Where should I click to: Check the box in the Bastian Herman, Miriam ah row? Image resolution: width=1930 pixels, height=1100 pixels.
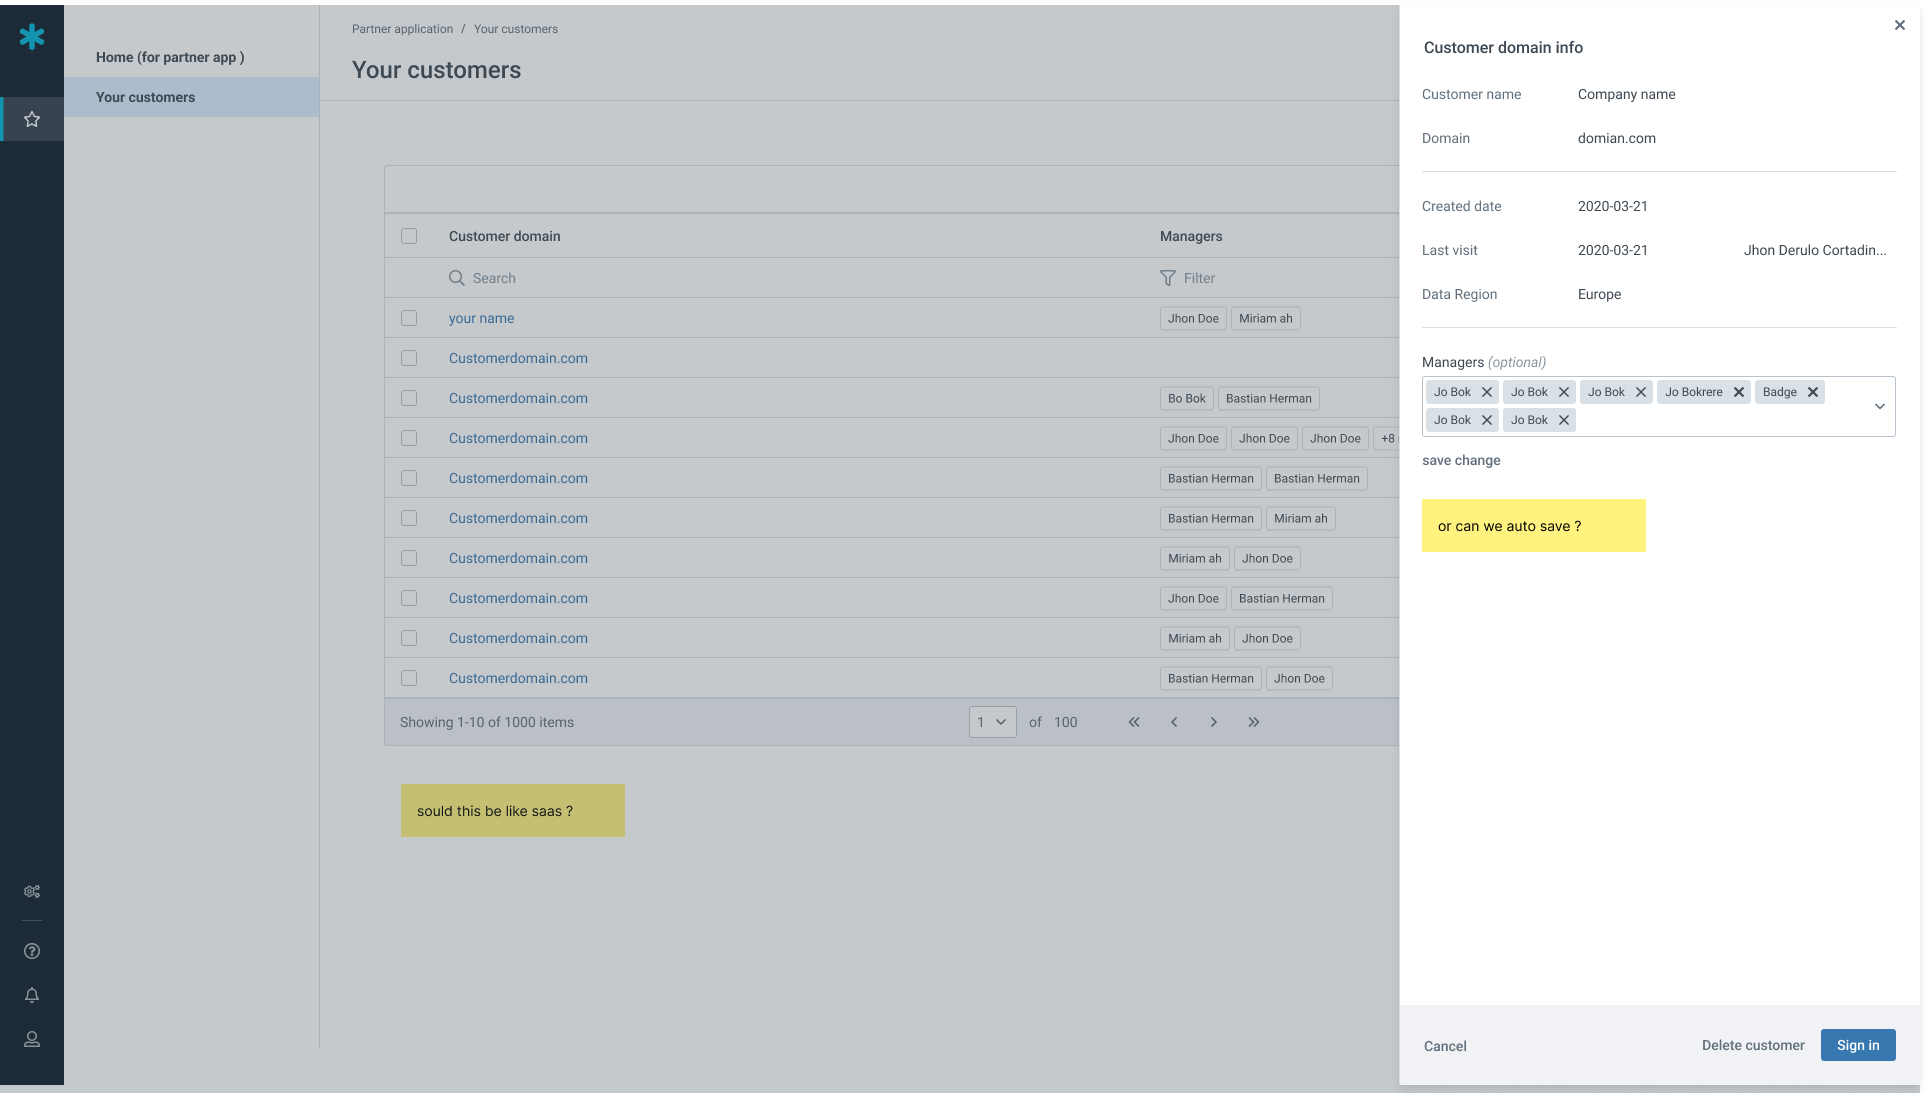(x=409, y=518)
